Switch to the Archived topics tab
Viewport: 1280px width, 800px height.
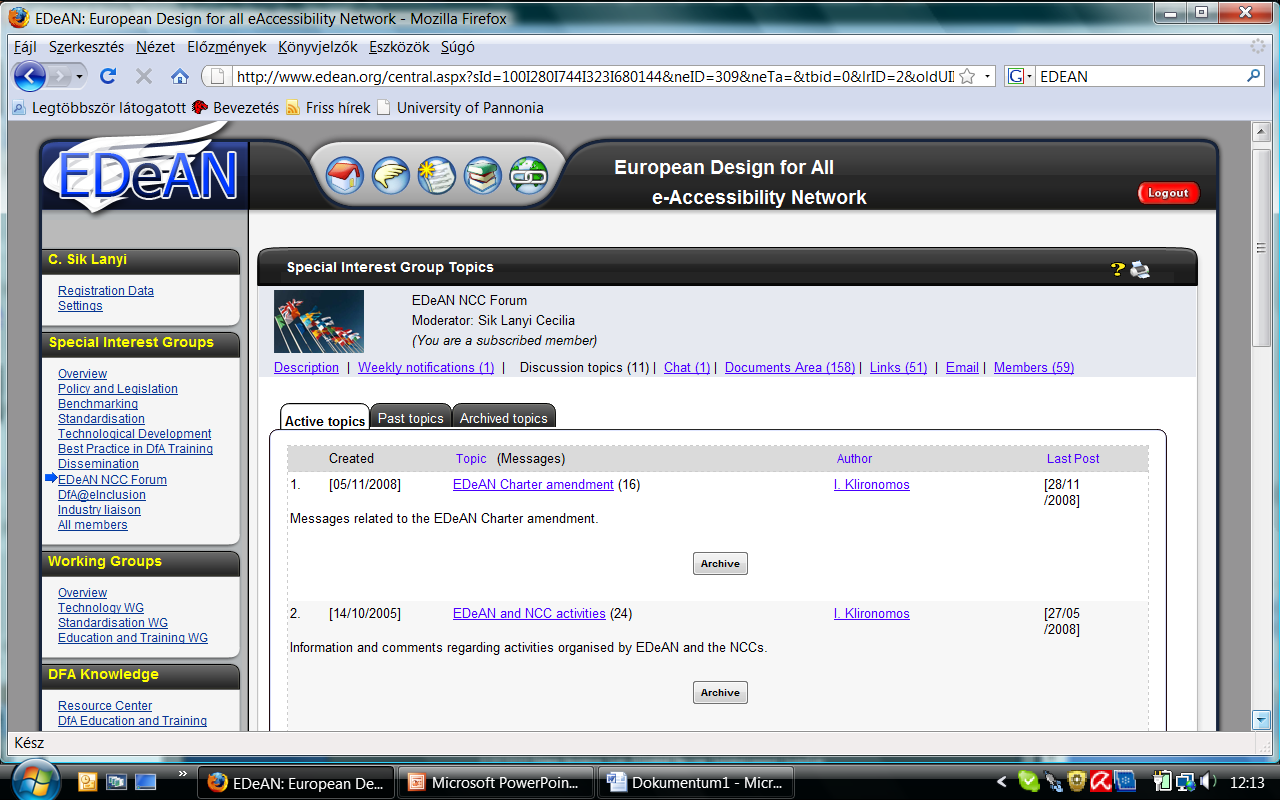point(503,418)
